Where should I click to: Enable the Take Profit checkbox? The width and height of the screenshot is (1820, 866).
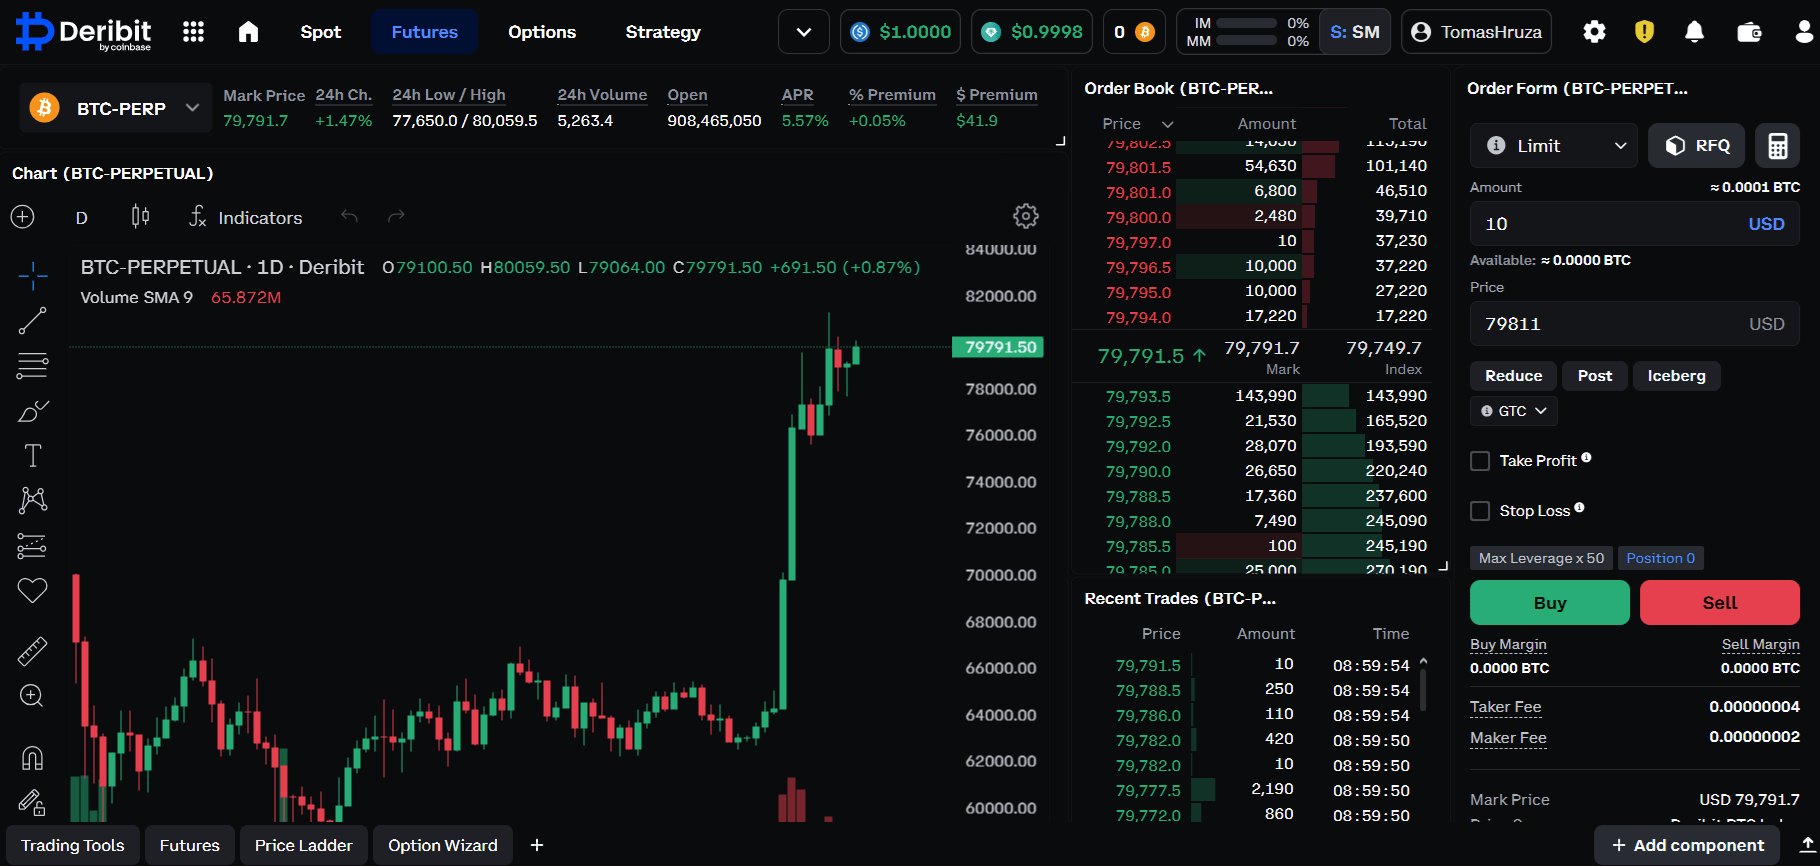point(1480,461)
